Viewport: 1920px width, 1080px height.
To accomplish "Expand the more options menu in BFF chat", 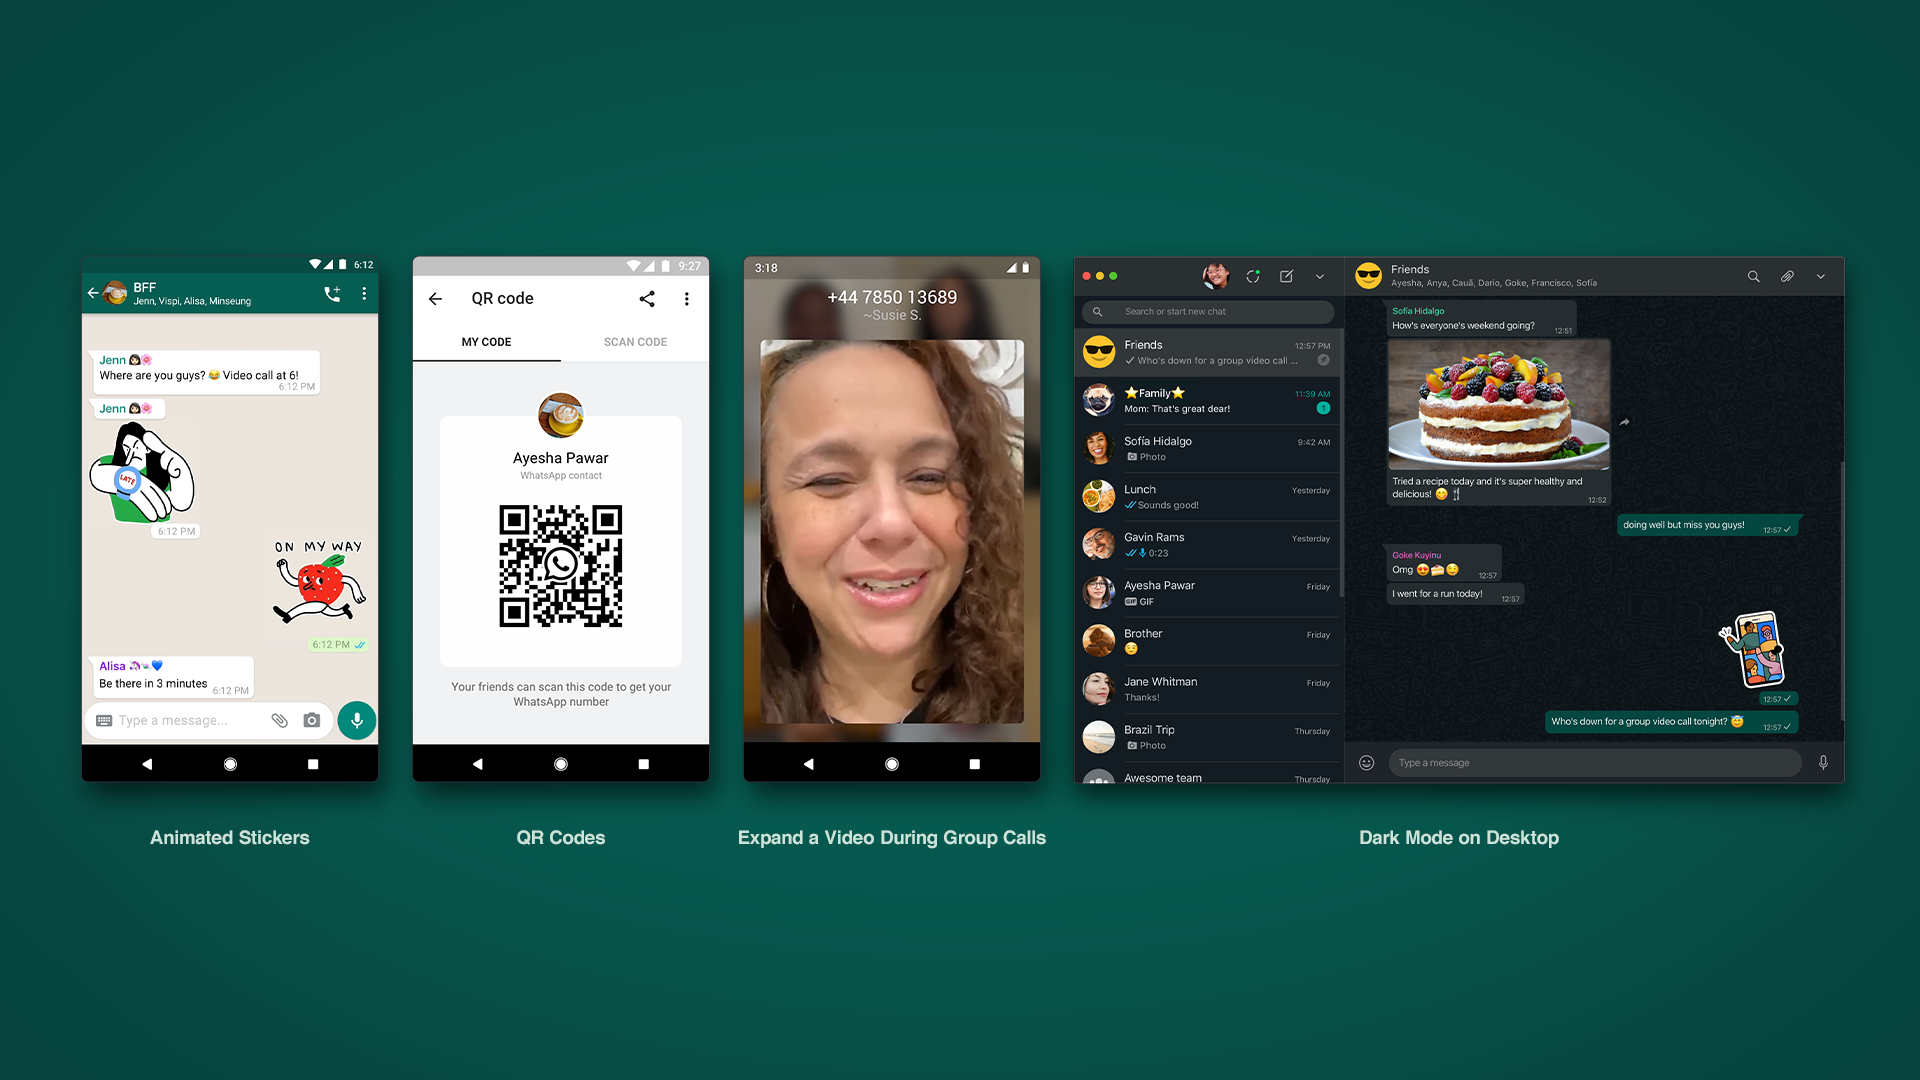I will (x=367, y=294).
